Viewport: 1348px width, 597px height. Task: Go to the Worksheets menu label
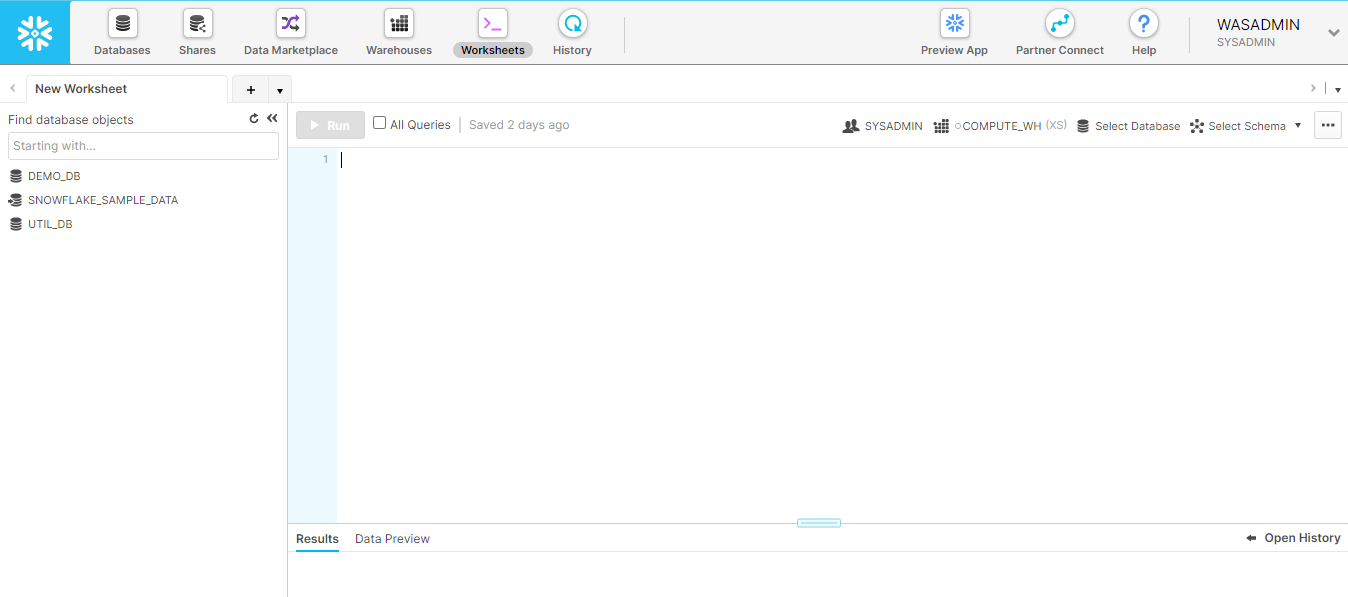(x=493, y=50)
